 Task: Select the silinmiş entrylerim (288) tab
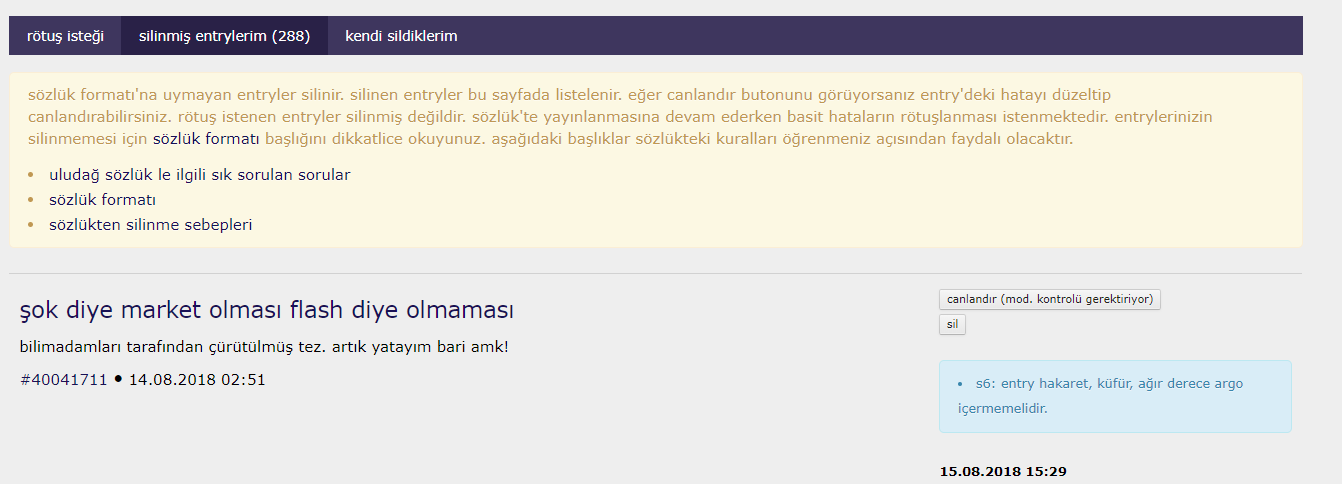pos(224,36)
